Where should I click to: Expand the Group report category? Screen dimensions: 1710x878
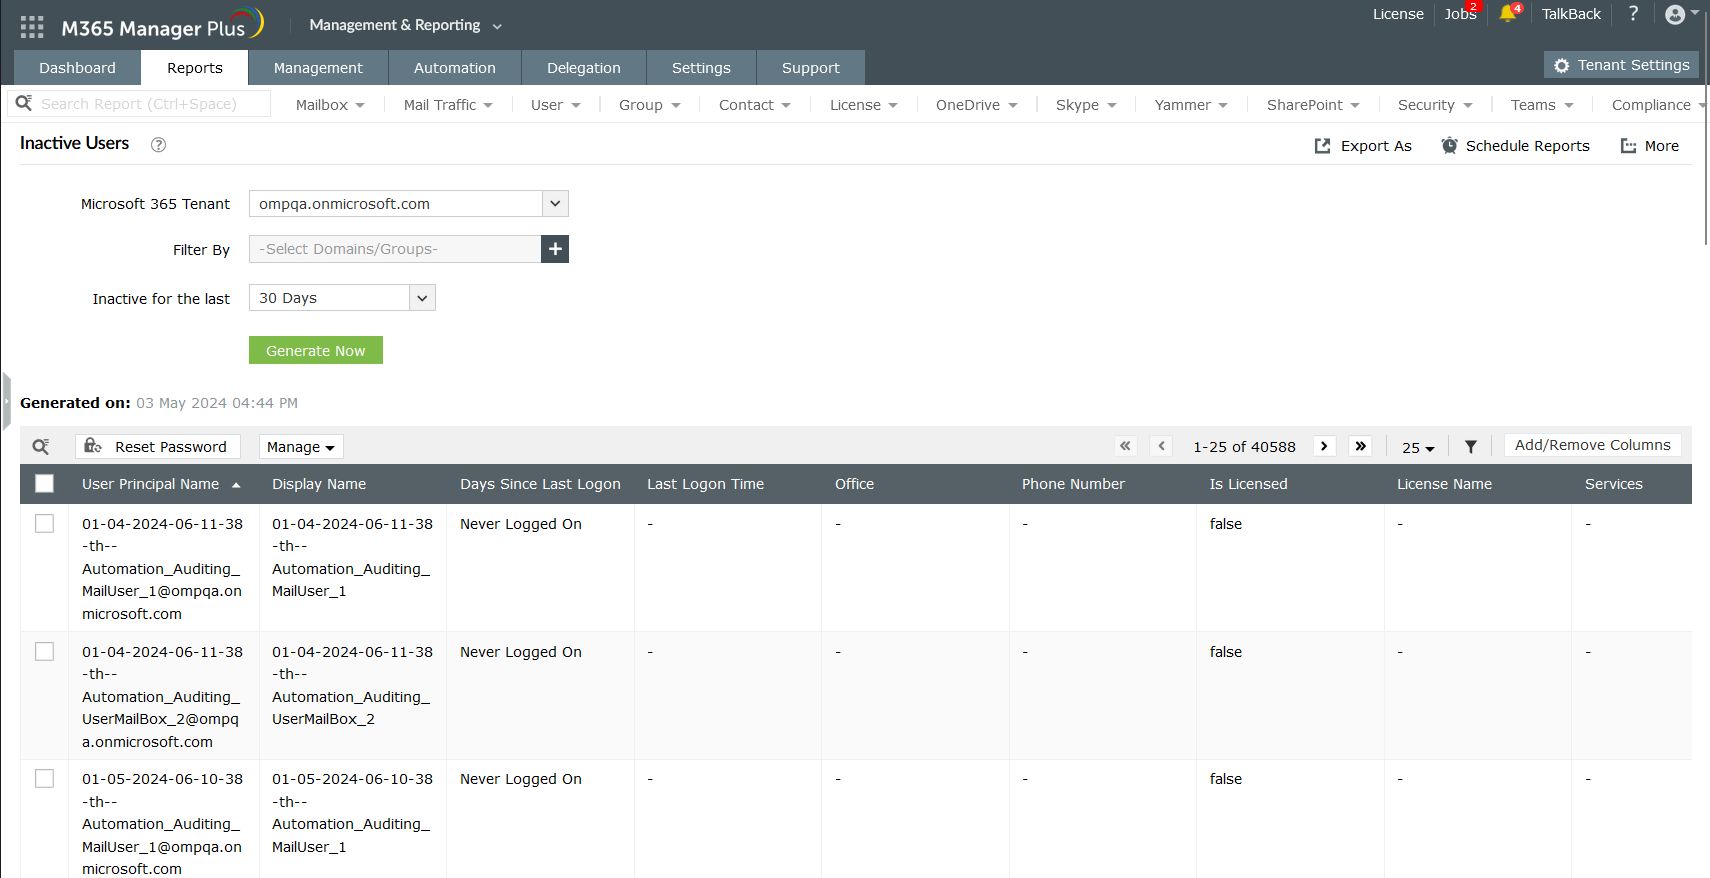point(650,105)
